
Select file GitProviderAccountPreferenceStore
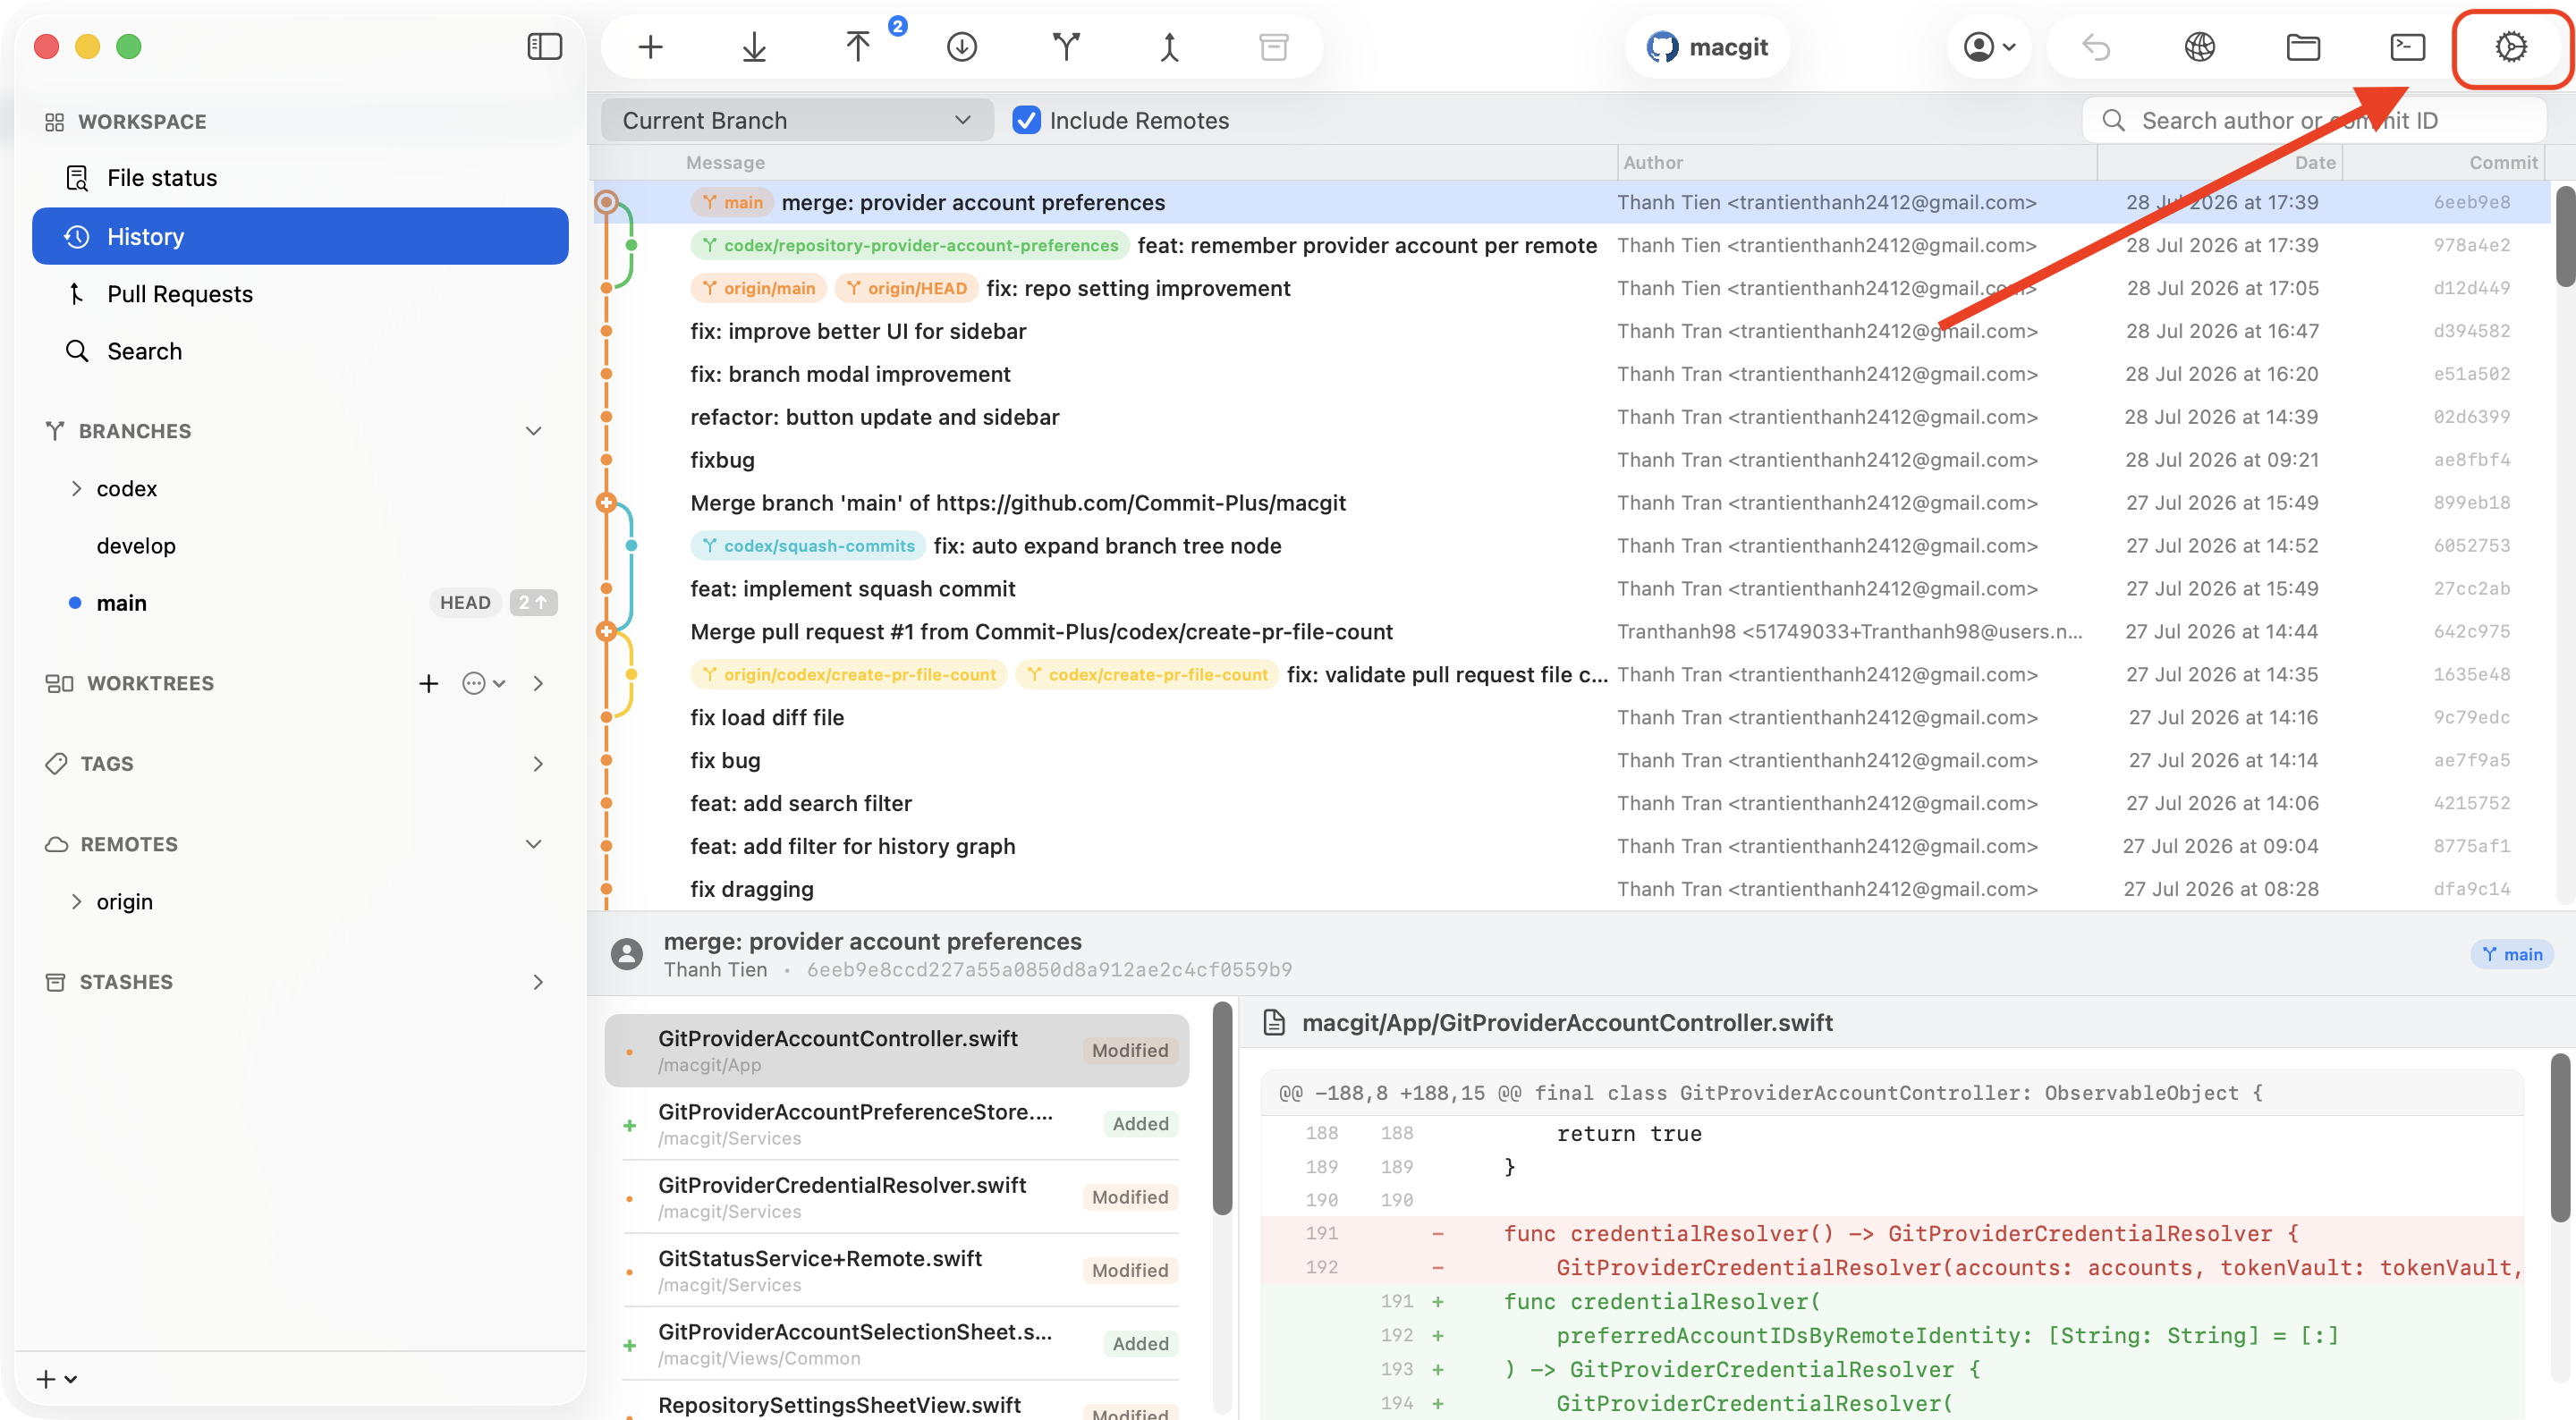coord(897,1123)
